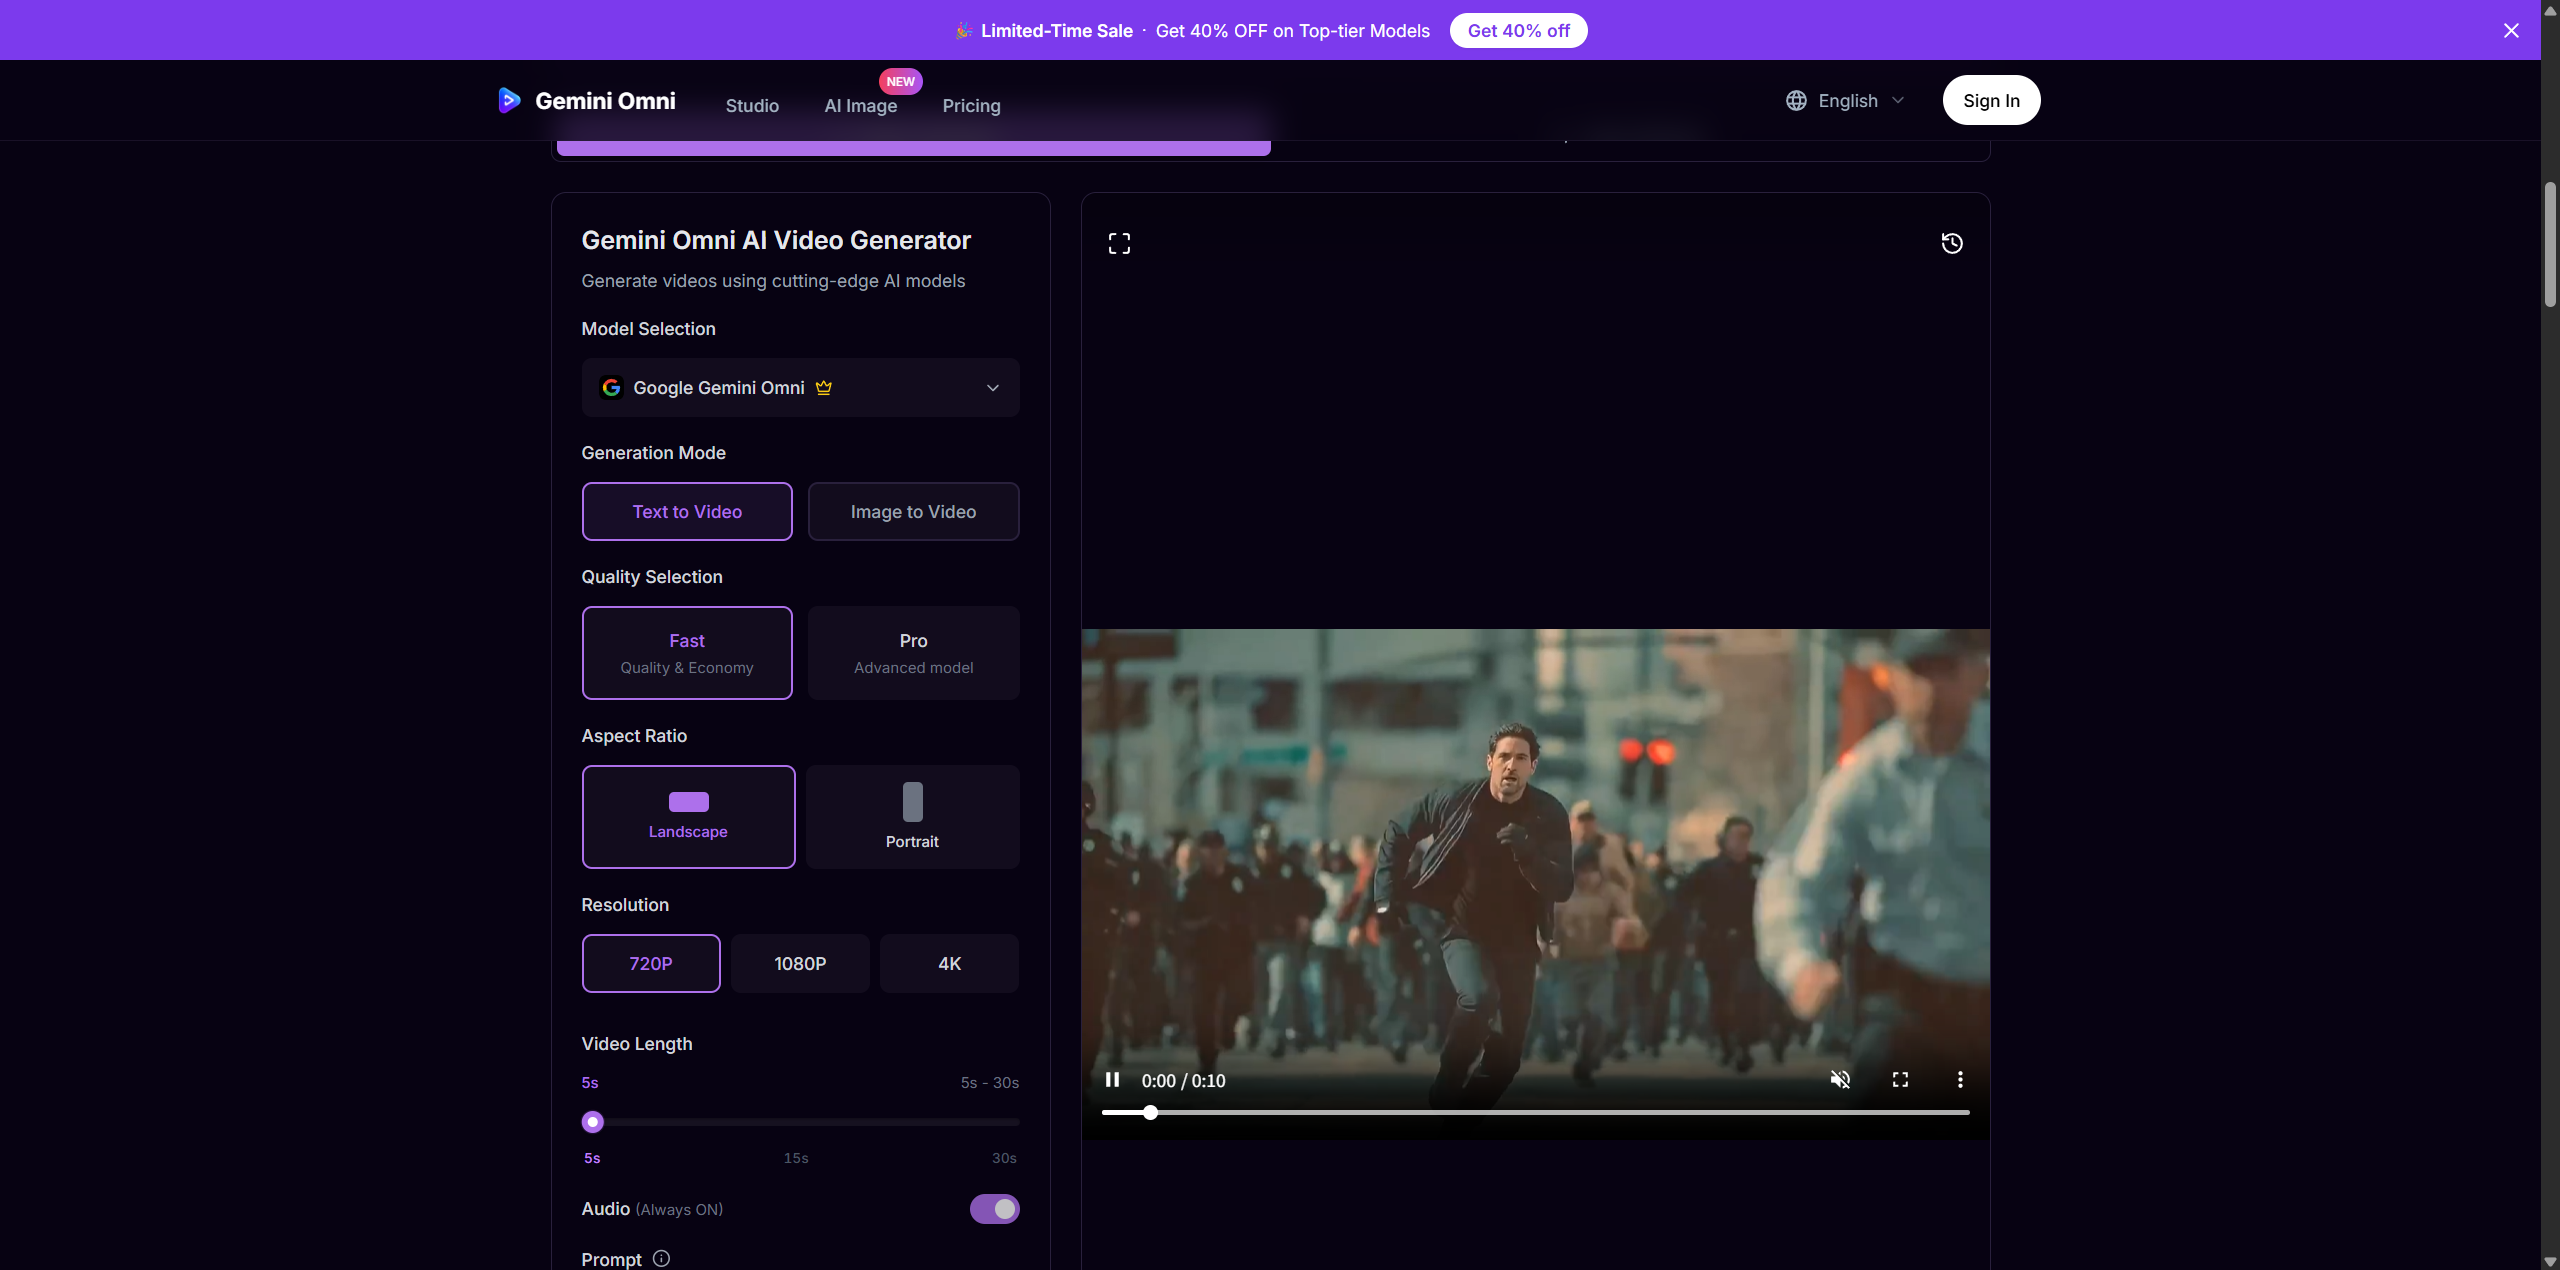2560x1270 pixels.
Task: Expand the preview panel with corner-bracket icon
Action: click(x=1119, y=243)
